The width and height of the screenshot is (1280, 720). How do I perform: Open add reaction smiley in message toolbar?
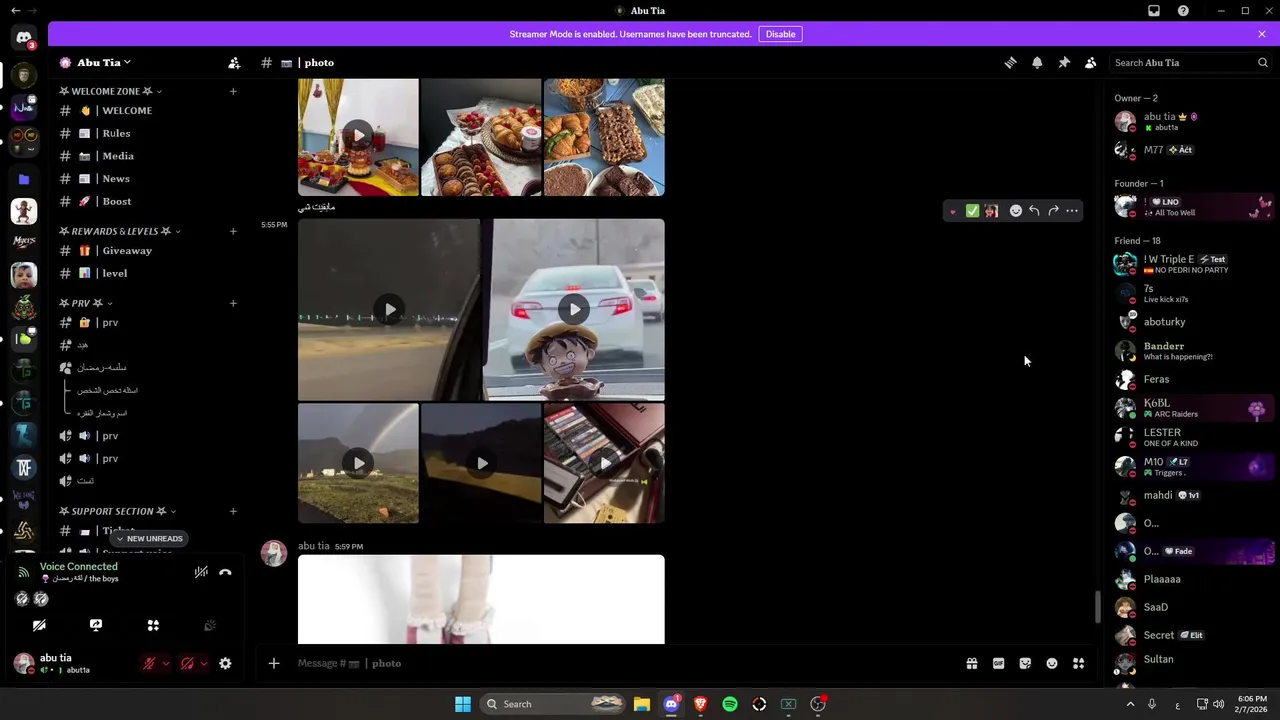pos(1015,211)
